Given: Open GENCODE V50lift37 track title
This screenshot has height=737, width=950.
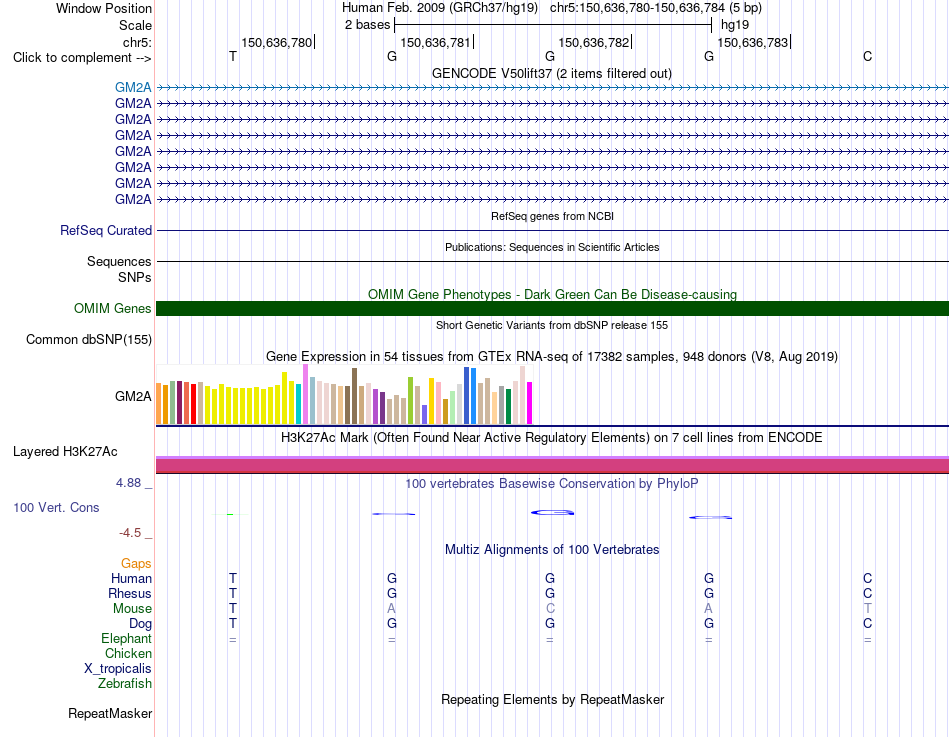Looking at the screenshot, I should pos(551,73).
